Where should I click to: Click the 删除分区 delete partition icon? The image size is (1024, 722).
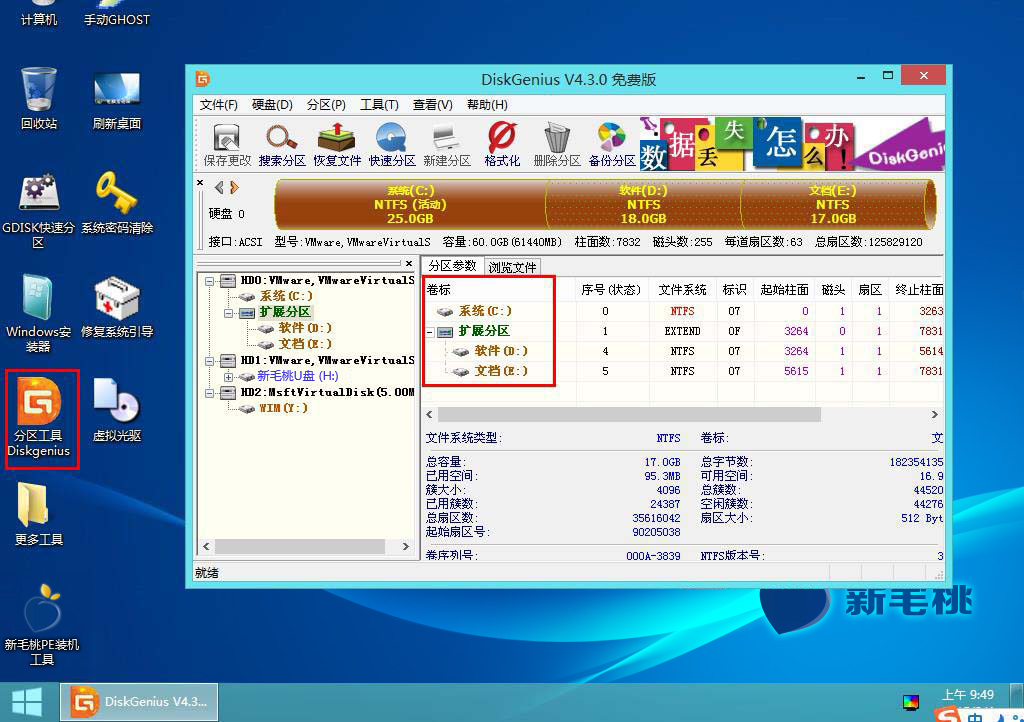(x=556, y=145)
